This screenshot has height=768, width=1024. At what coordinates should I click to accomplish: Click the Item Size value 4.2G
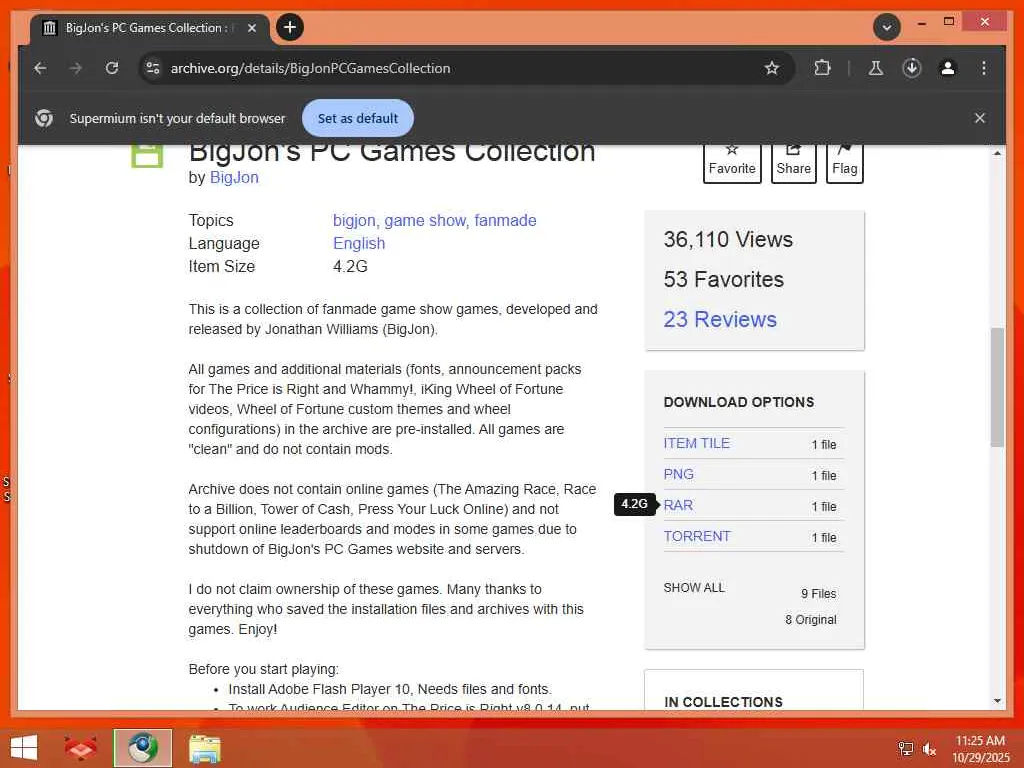pos(350,266)
